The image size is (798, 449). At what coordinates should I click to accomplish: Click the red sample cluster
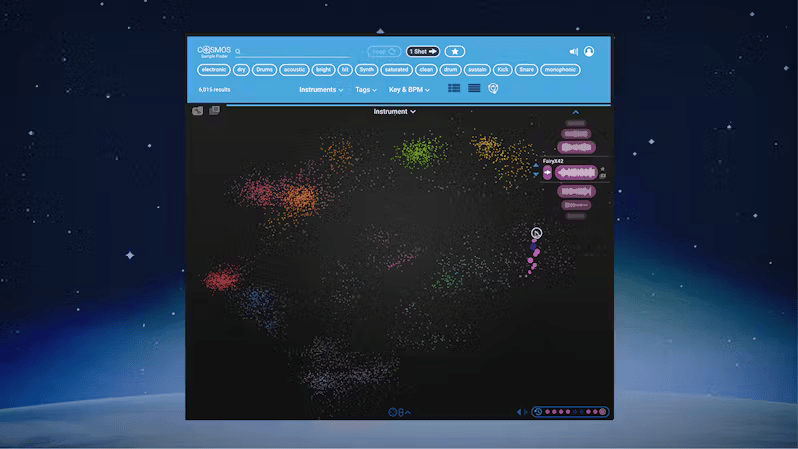(222, 279)
